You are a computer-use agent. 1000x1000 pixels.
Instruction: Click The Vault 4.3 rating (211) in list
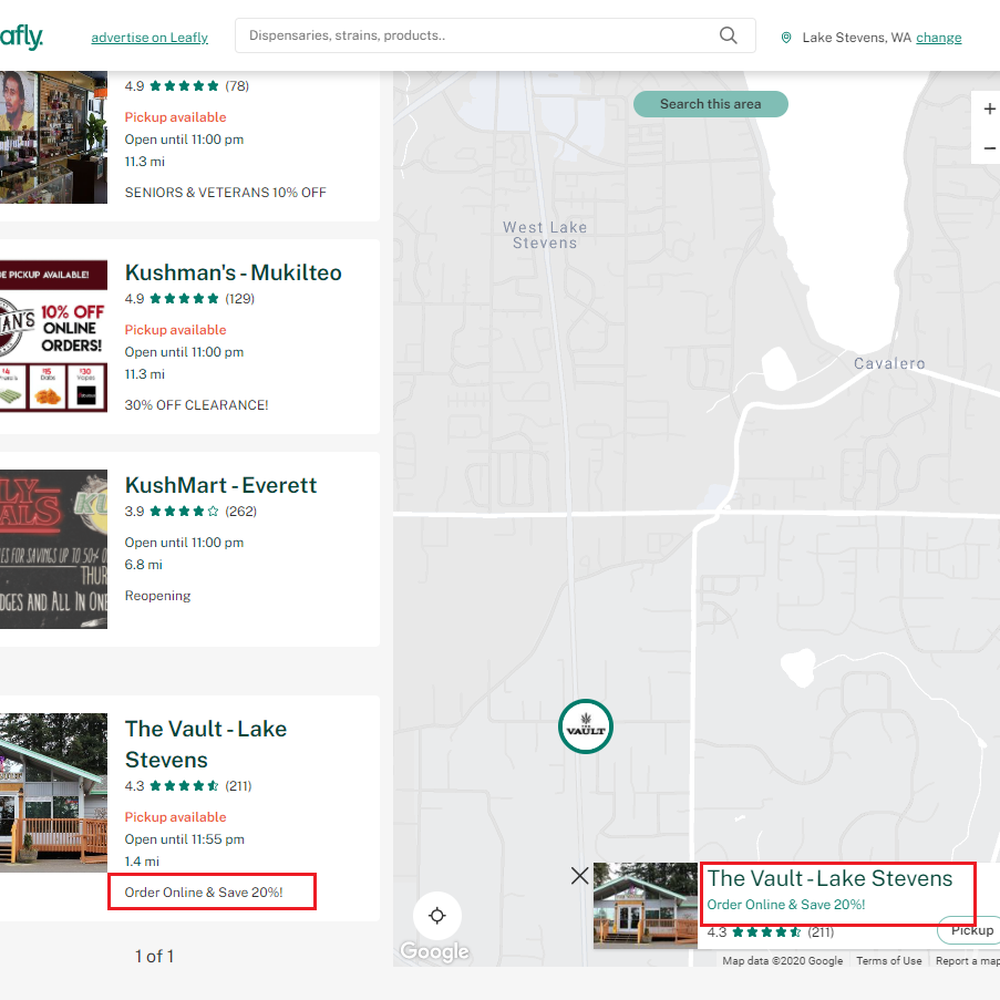click(x=188, y=786)
